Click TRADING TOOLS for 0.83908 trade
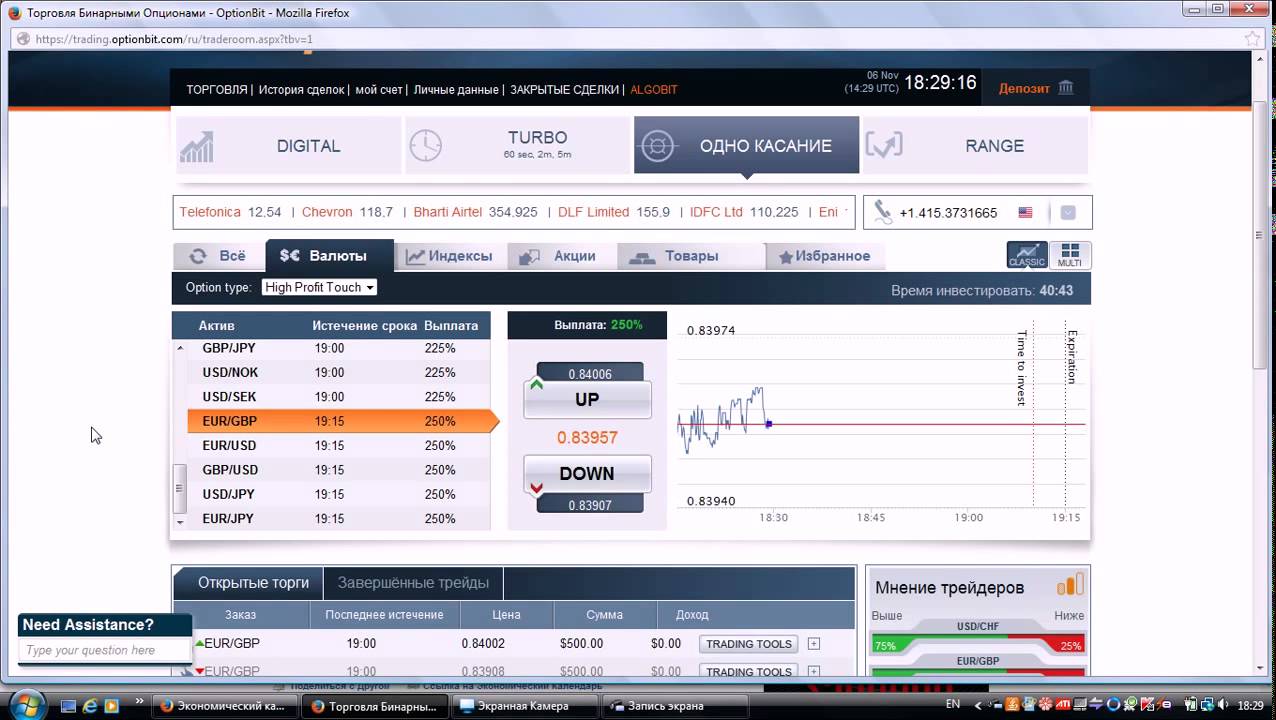 click(x=749, y=671)
